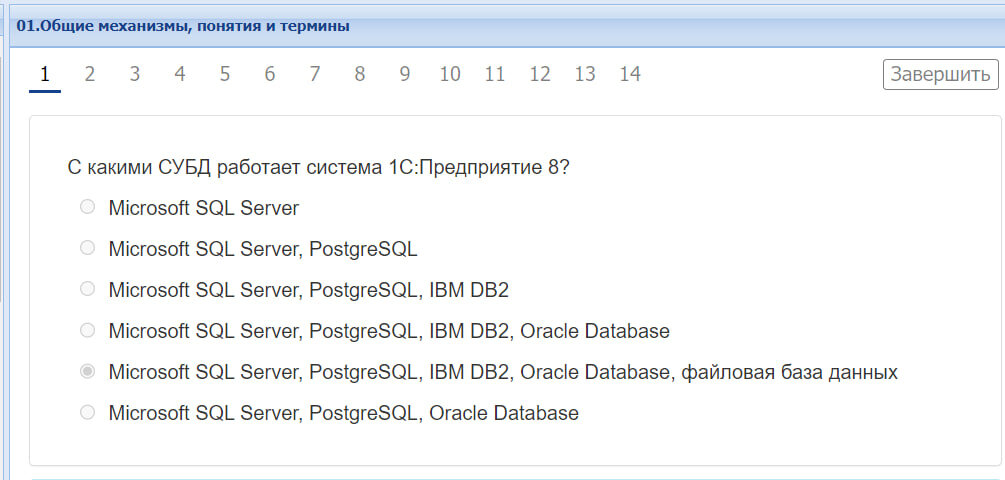Switch to question 8

pyautogui.click(x=360, y=75)
